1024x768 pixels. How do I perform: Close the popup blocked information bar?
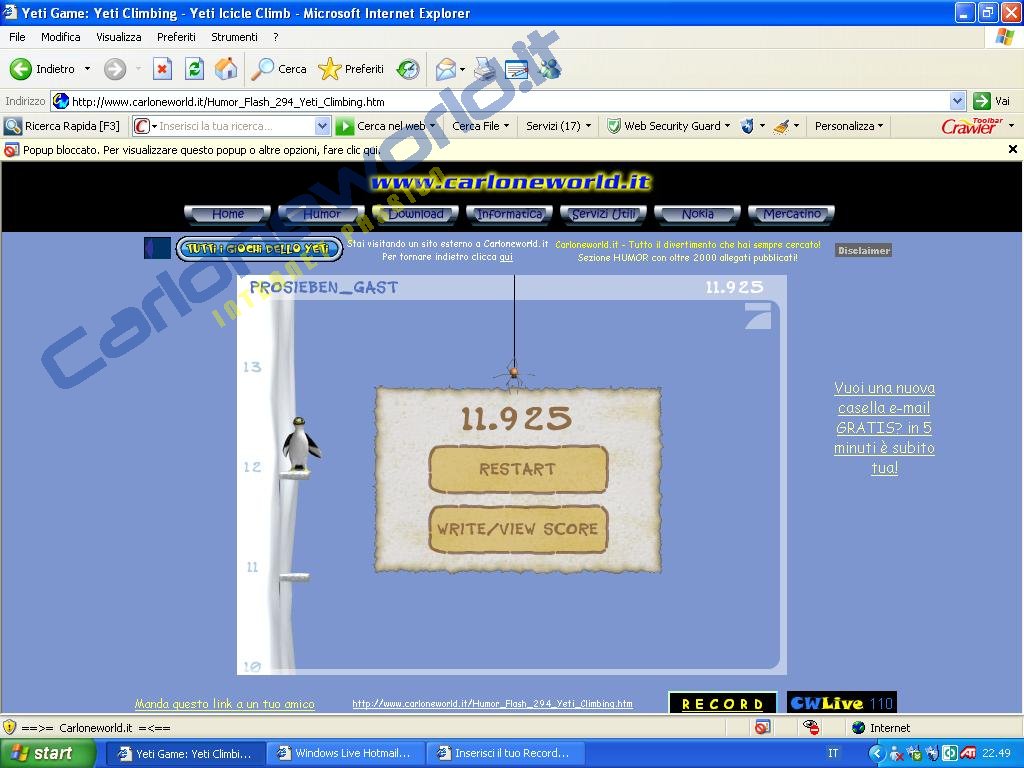coord(1013,150)
